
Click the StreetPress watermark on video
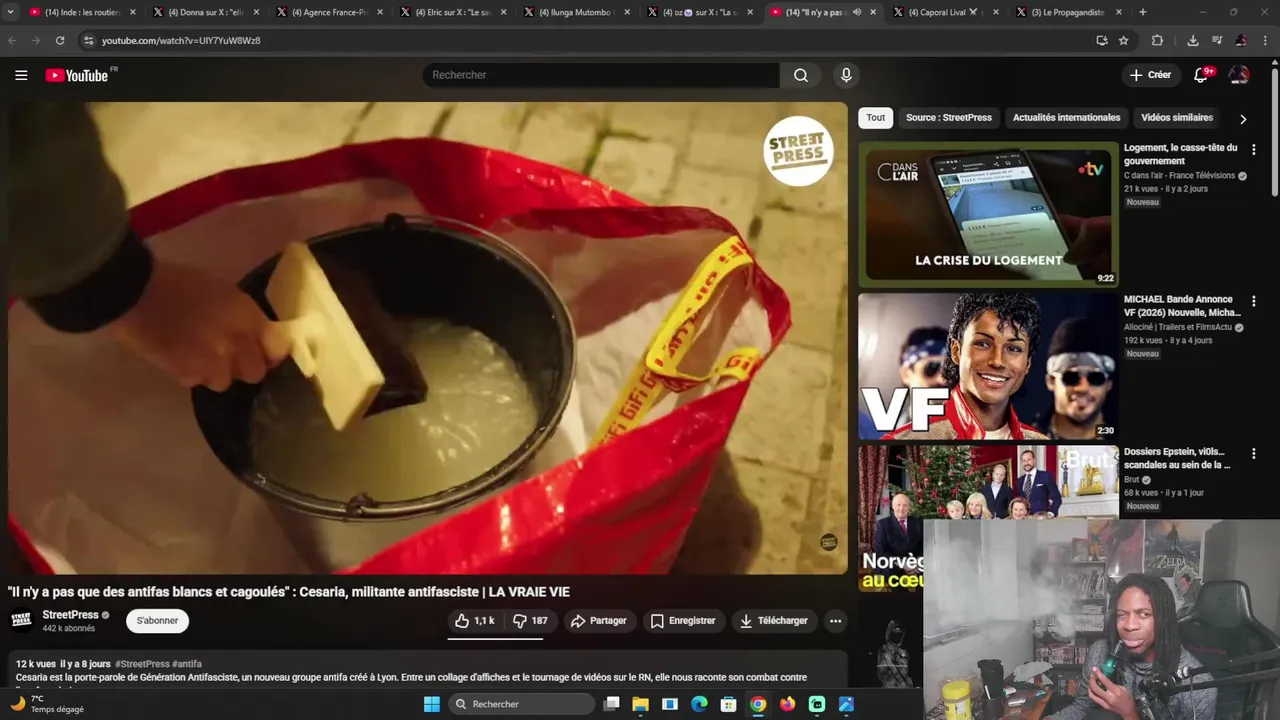coord(828,542)
